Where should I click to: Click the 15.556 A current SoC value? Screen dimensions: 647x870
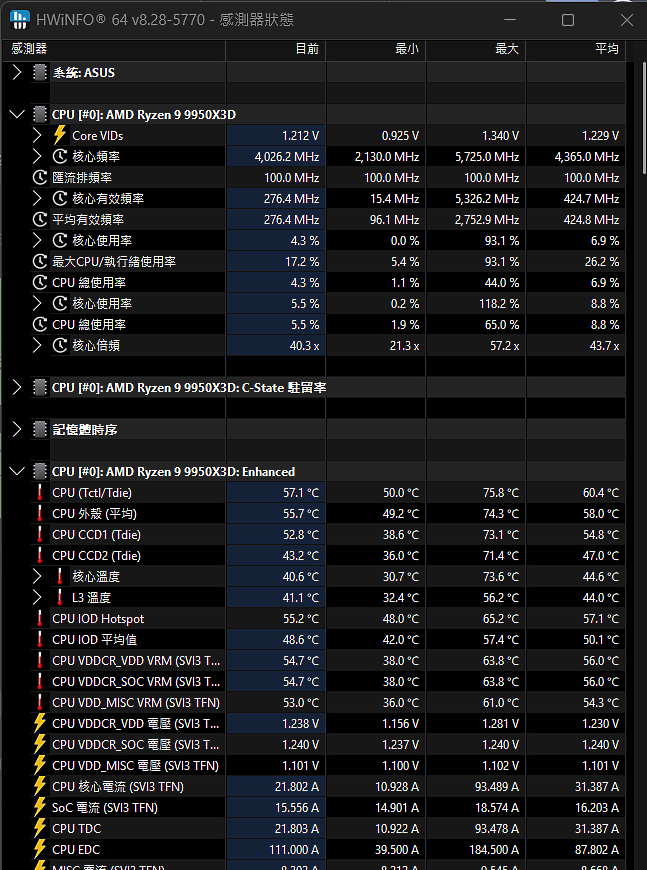tap(297, 807)
